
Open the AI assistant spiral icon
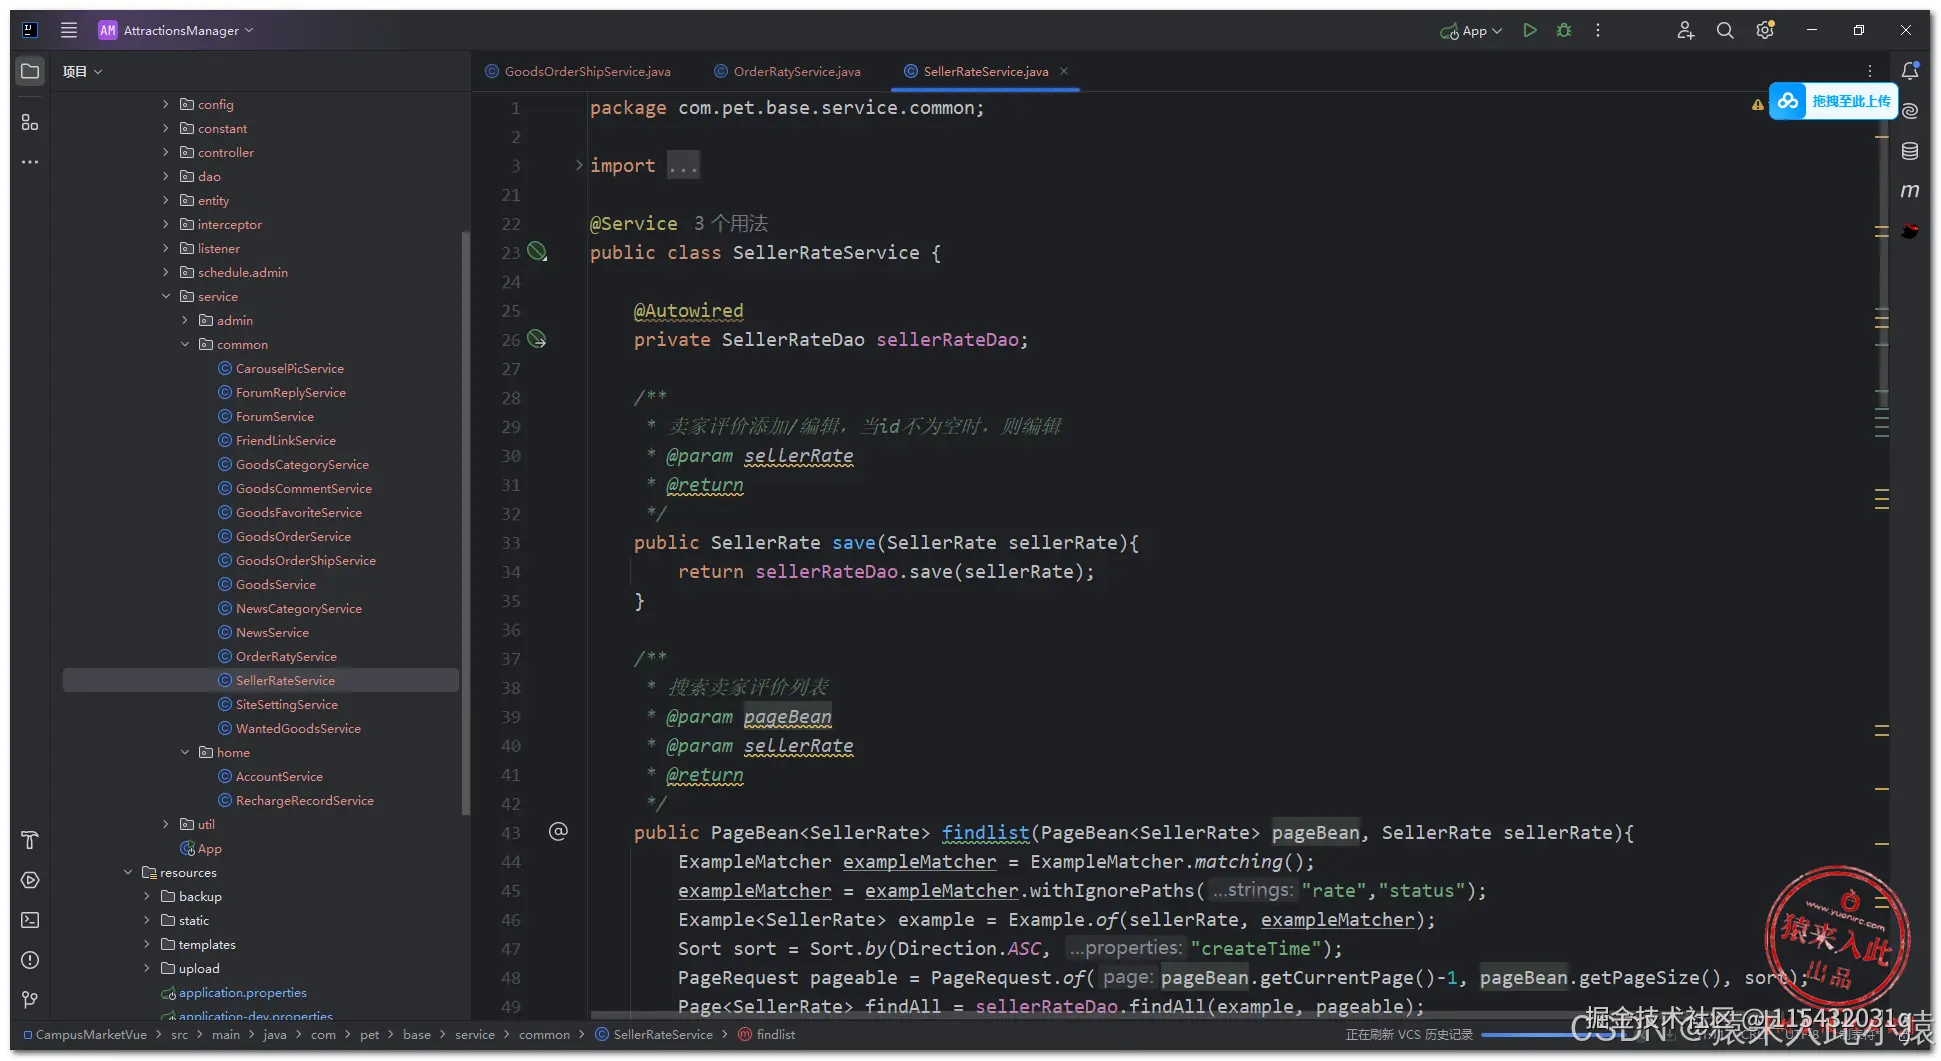(1910, 111)
